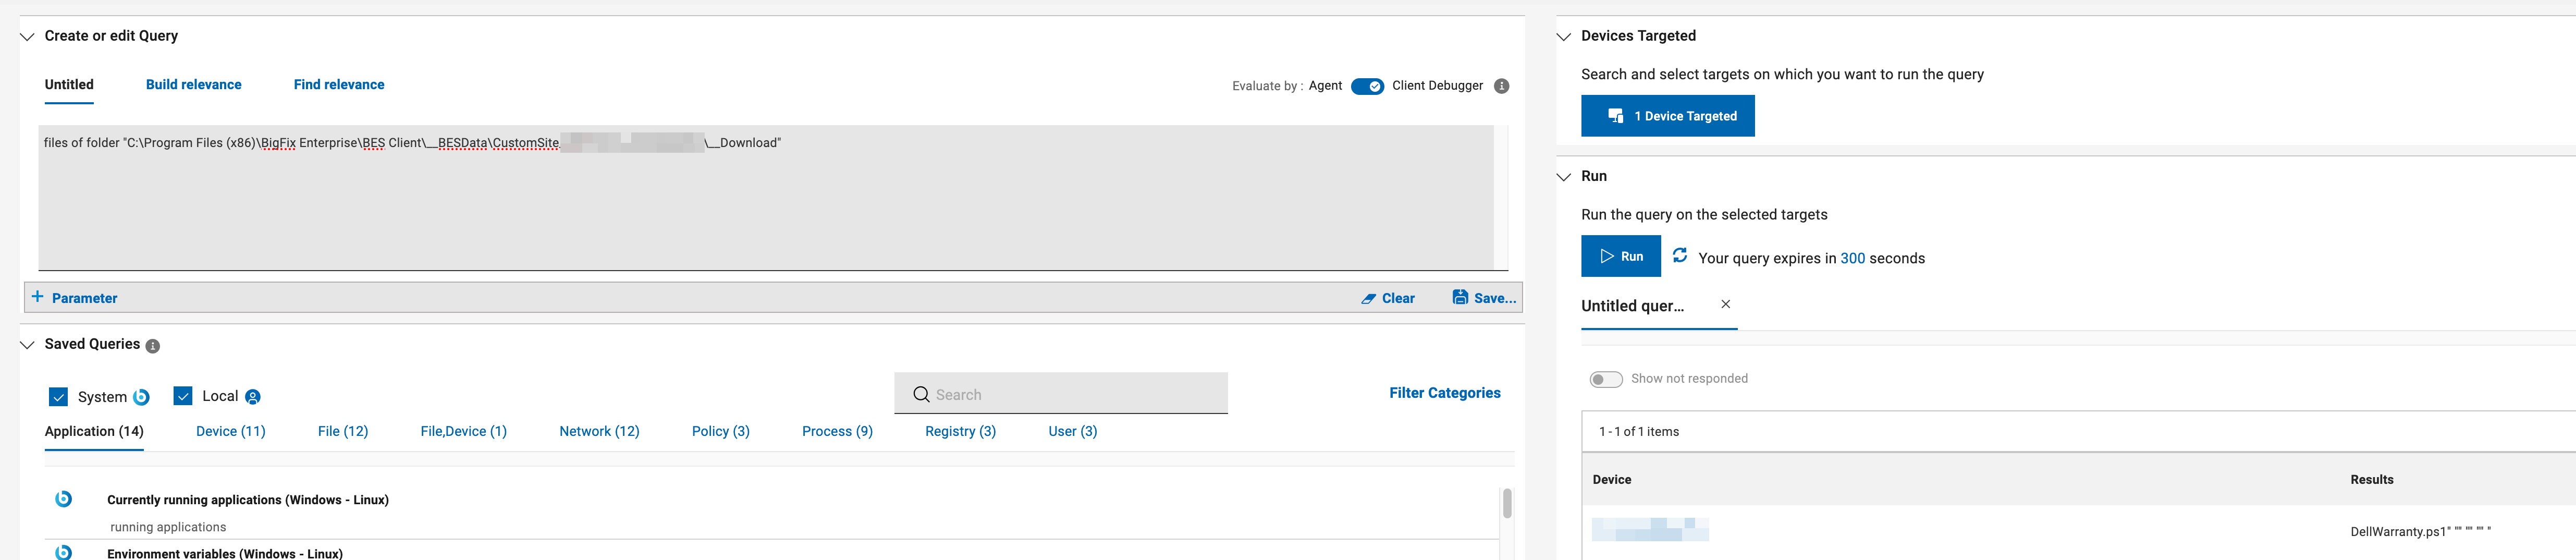Image resolution: width=2576 pixels, height=560 pixels.
Task: Enable Show not responded toggle
Action: tap(1606, 379)
